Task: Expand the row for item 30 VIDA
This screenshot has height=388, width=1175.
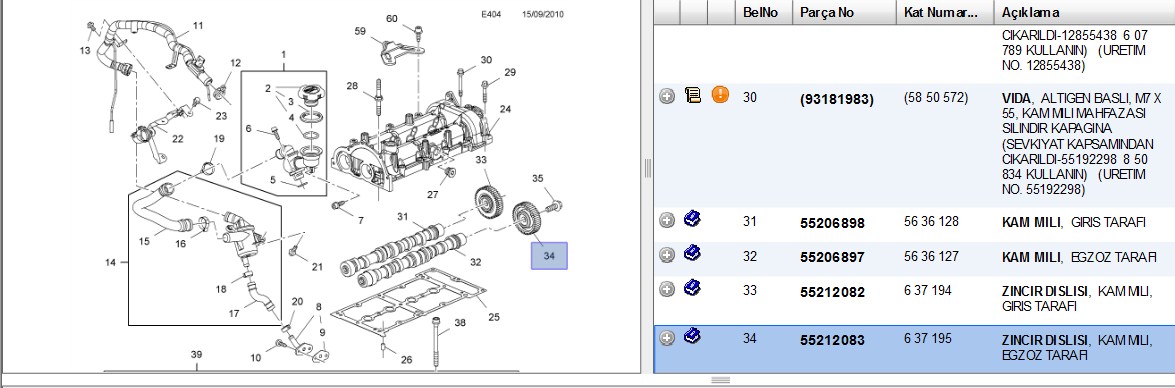Action: coord(666,96)
